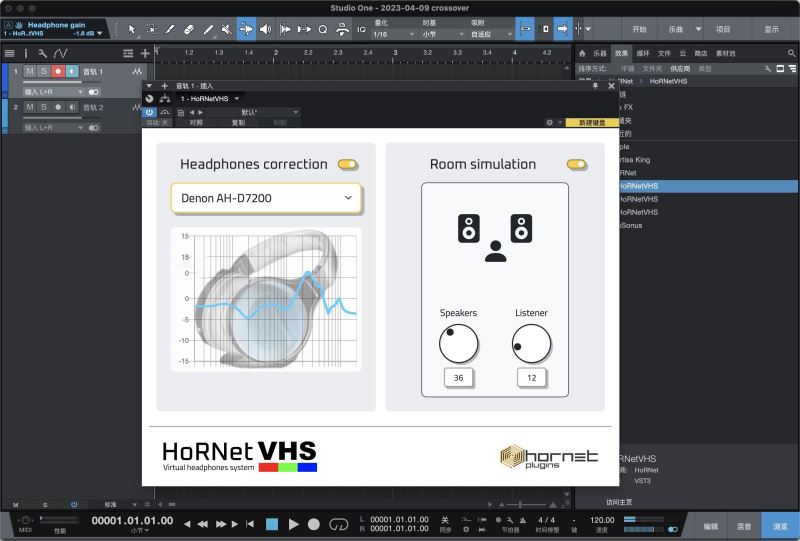Mute track 音轨 2
The height and width of the screenshot is (541, 800).
coord(30,107)
